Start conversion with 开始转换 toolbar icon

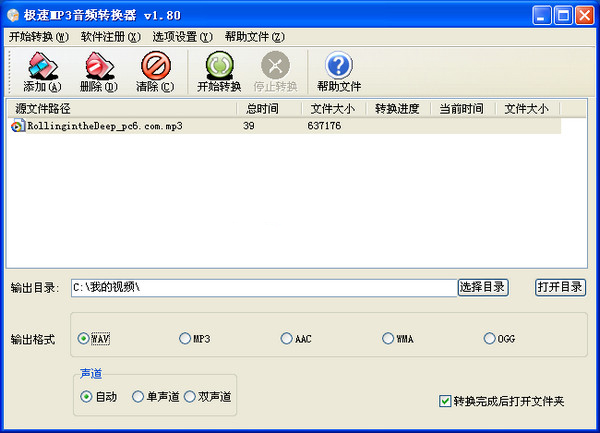(x=219, y=72)
